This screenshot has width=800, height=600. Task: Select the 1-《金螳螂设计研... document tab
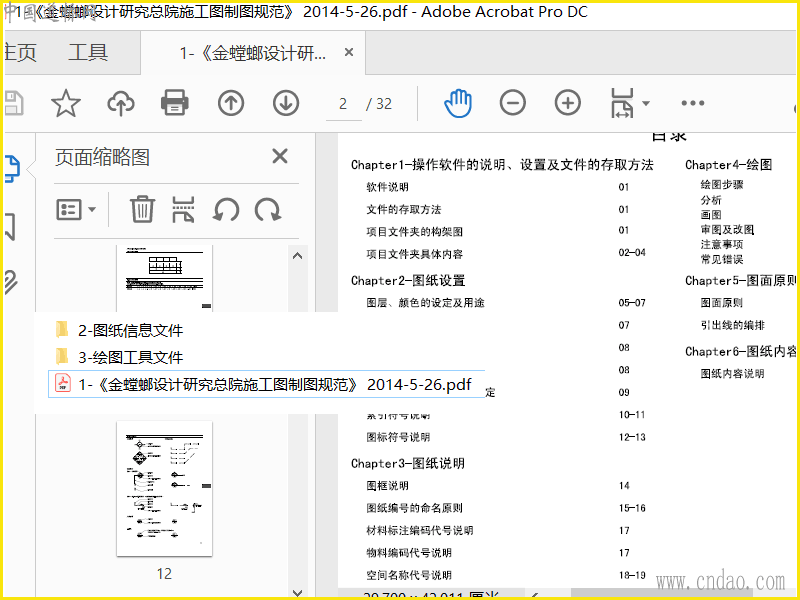point(253,53)
